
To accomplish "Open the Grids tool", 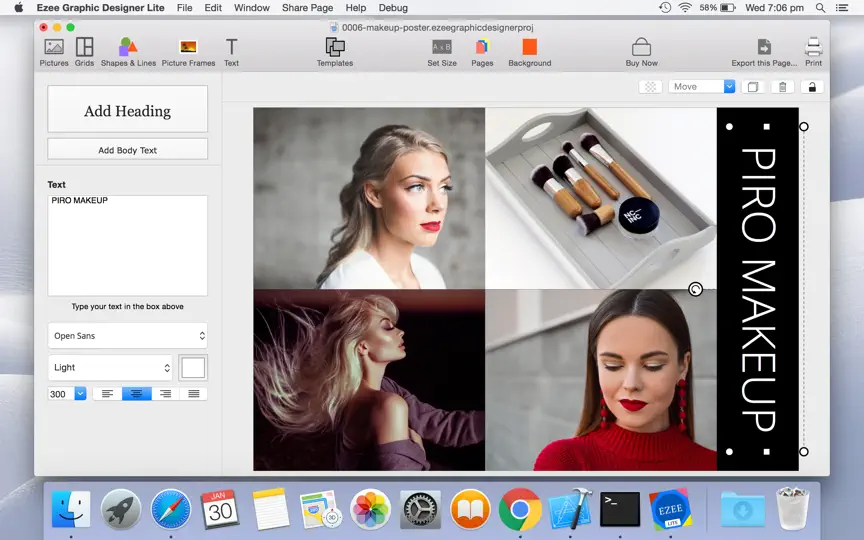I will (84, 52).
